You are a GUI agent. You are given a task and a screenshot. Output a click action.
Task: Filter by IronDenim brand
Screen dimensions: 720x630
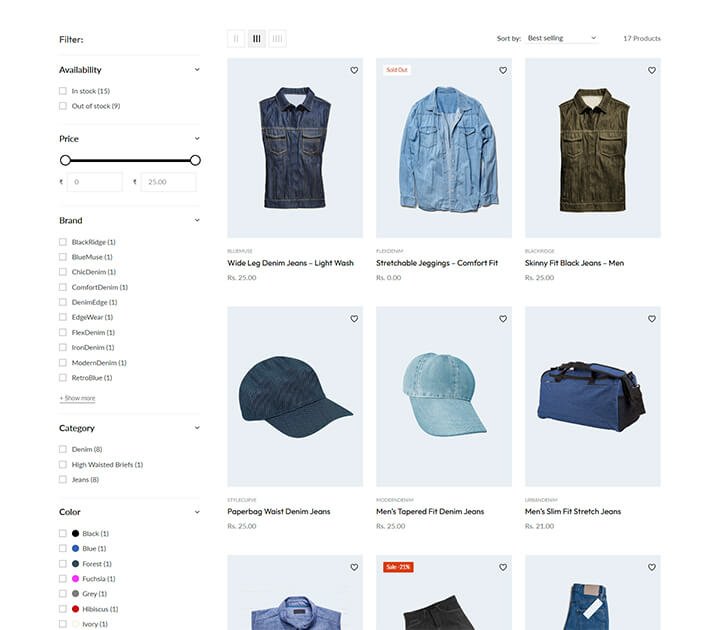pyautogui.click(x=63, y=348)
